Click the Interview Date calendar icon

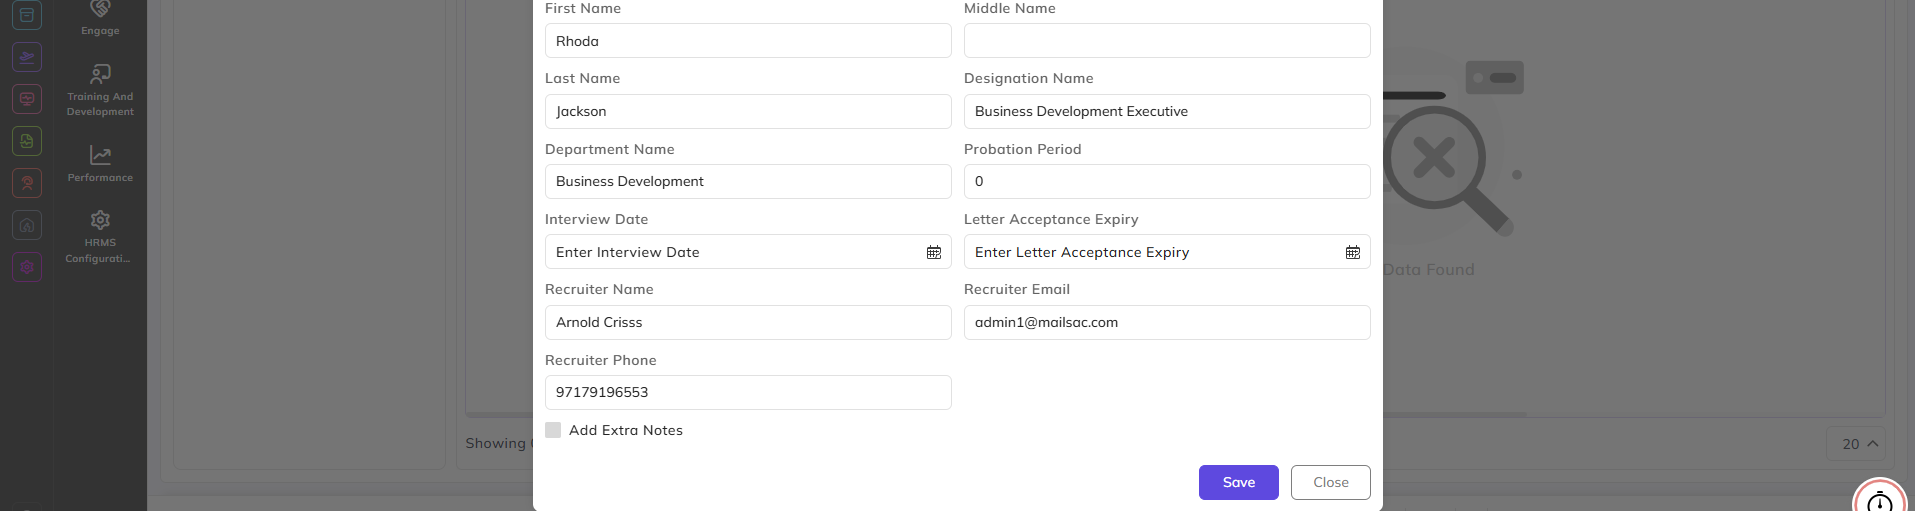934,252
